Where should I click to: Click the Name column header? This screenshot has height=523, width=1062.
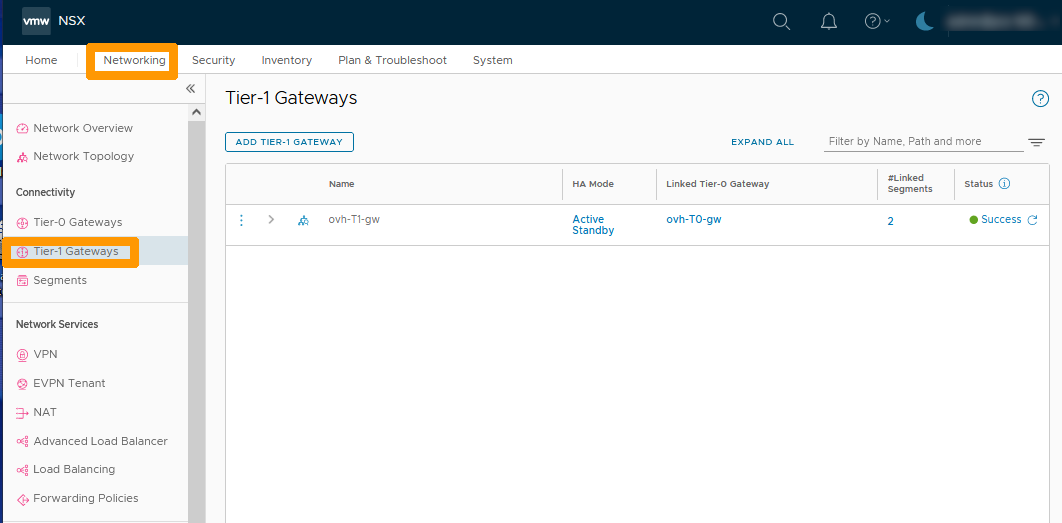pyautogui.click(x=341, y=184)
